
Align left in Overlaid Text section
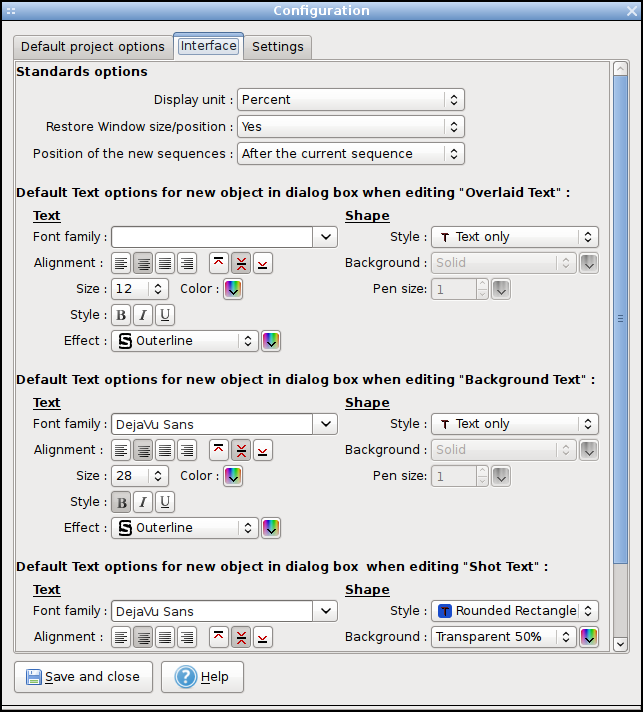[x=121, y=263]
